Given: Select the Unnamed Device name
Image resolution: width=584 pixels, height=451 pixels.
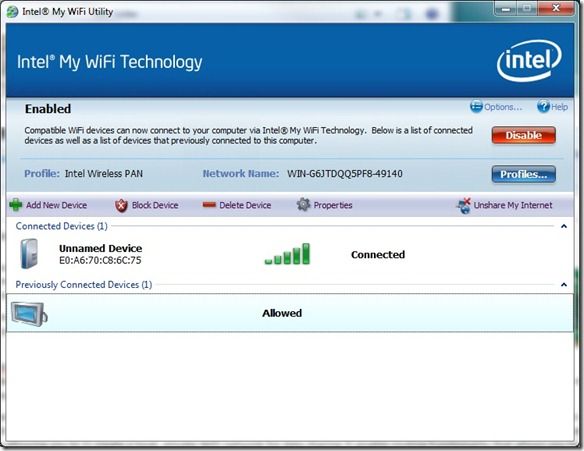Looking at the screenshot, I should pyautogui.click(x=101, y=248).
